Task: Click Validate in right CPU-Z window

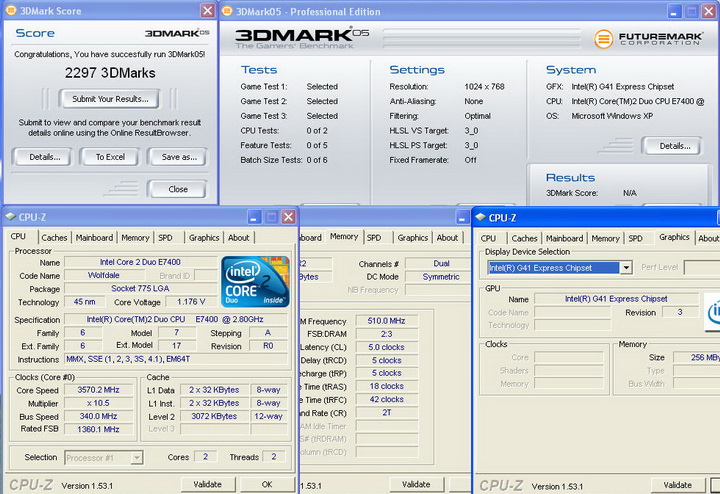Action: coord(678,485)
